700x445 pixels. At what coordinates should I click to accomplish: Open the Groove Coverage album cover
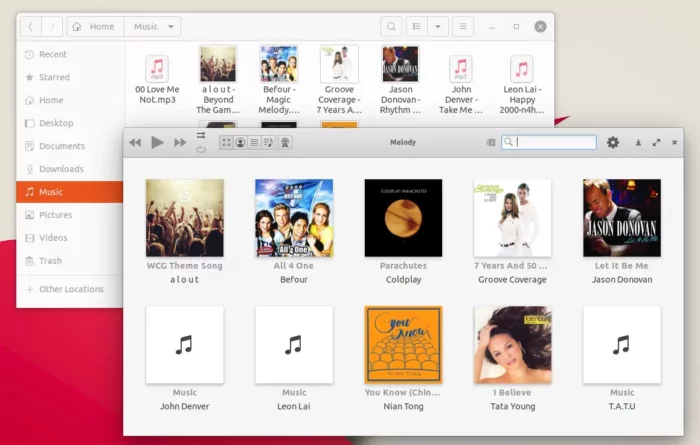(x=512, y=218)
